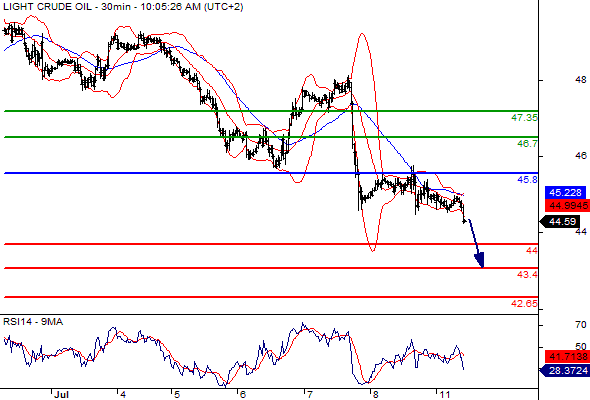Click the date marker labeled 11
The height and width of the screenshot is (400, 590).
(445, 394)
